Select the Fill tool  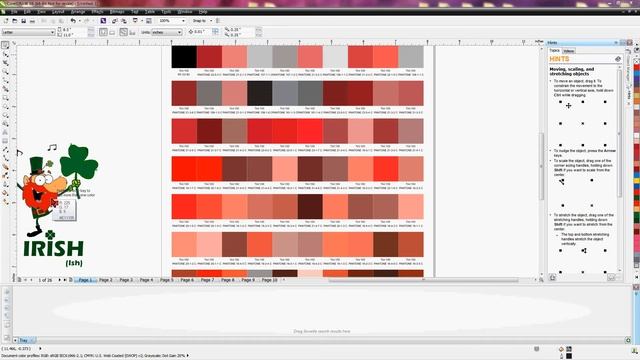(x=6, y=193)
